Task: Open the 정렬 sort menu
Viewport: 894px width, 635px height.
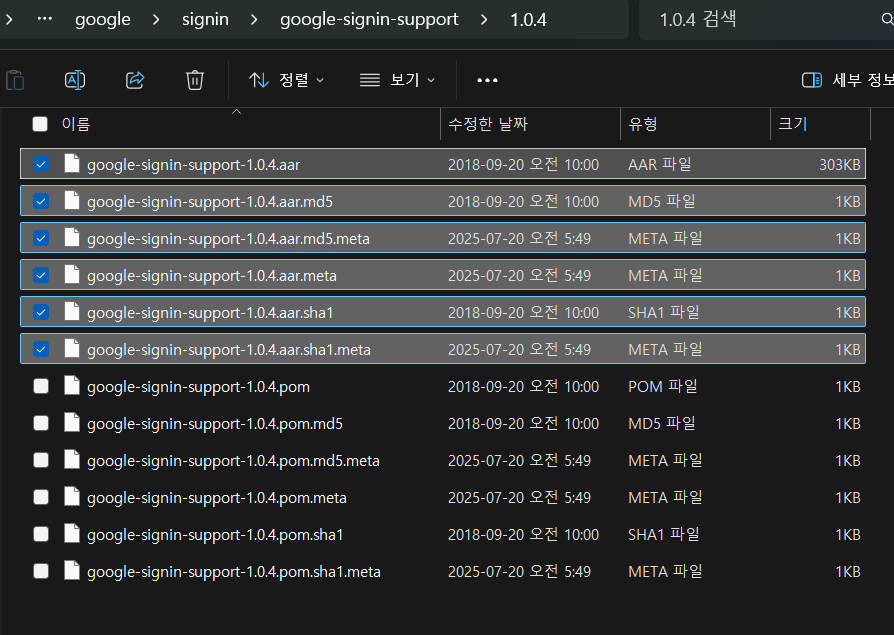Action: 286,80
